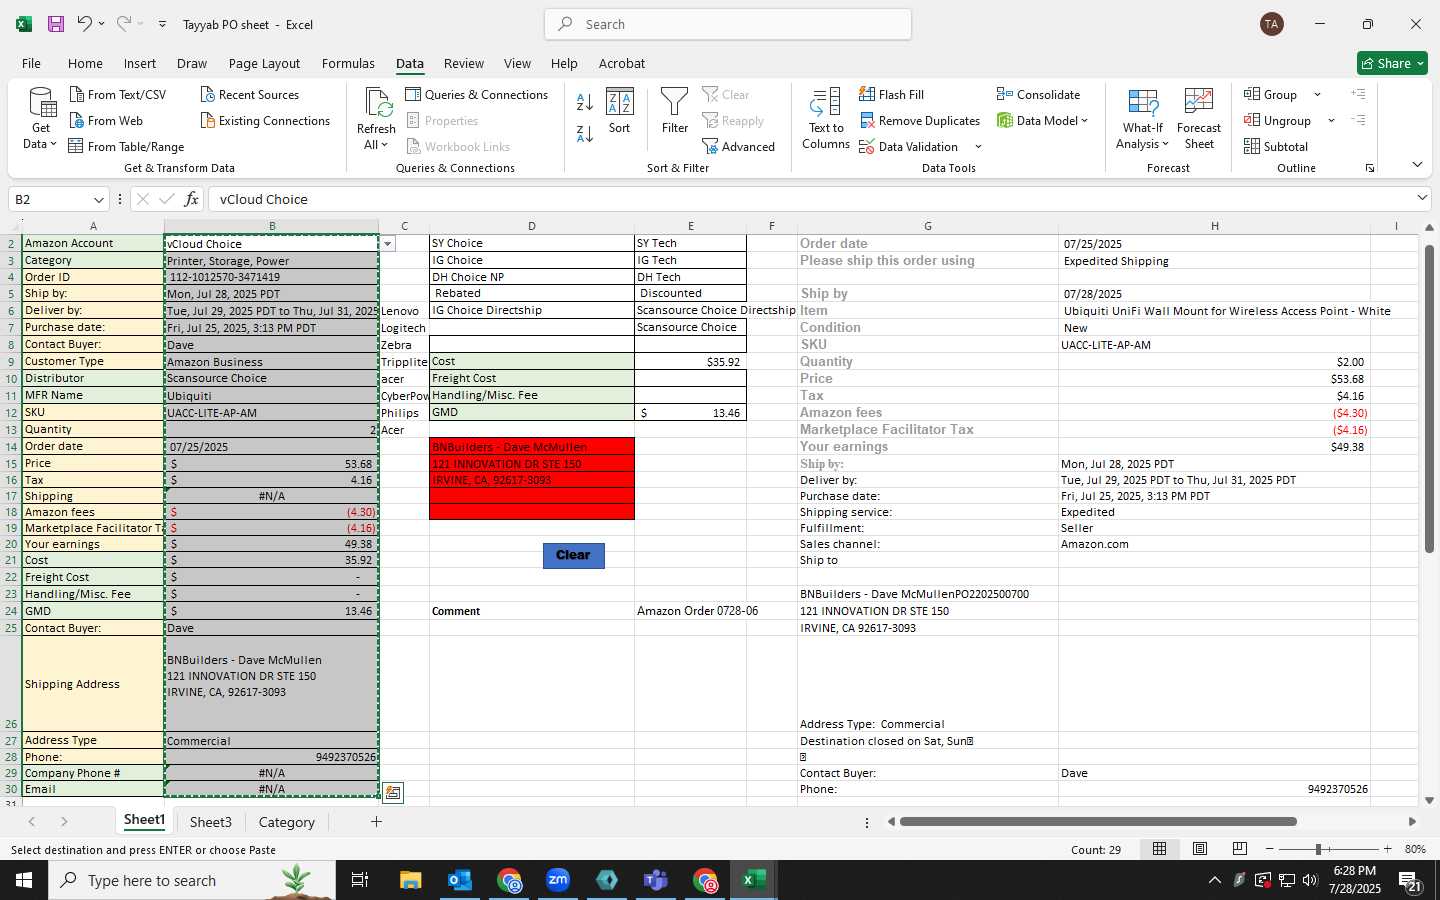
Task: Click Remove Duplicates
Action: (919, 120)
